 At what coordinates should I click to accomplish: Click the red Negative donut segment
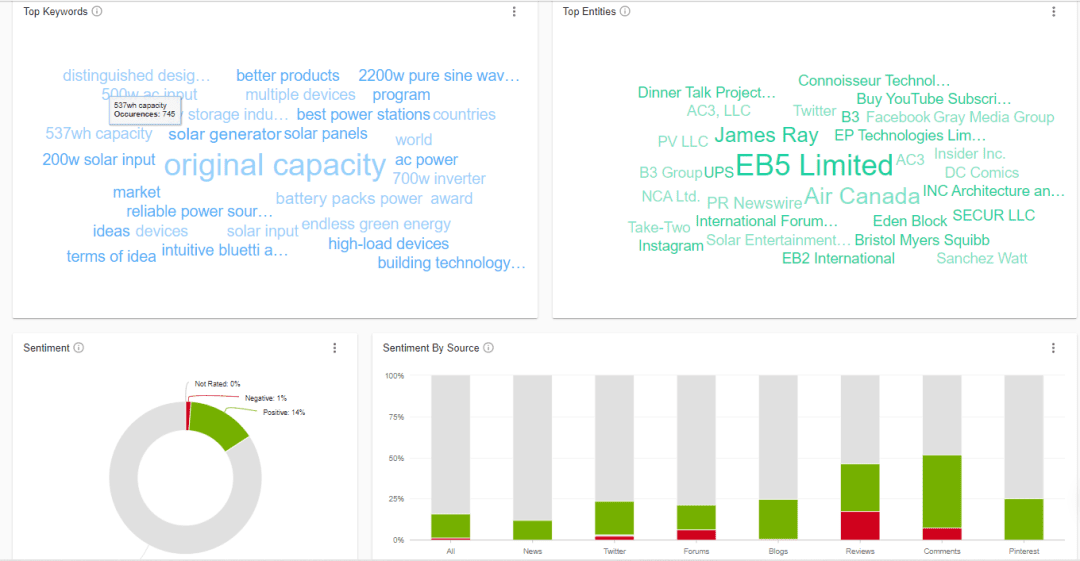point(188,416)
